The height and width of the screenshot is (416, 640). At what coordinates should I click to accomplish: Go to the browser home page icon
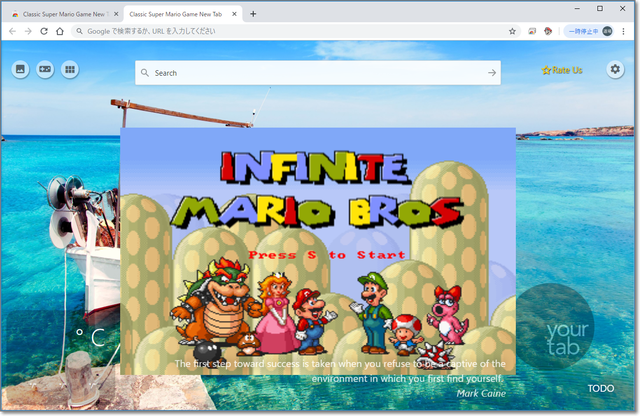pos(60,31)
